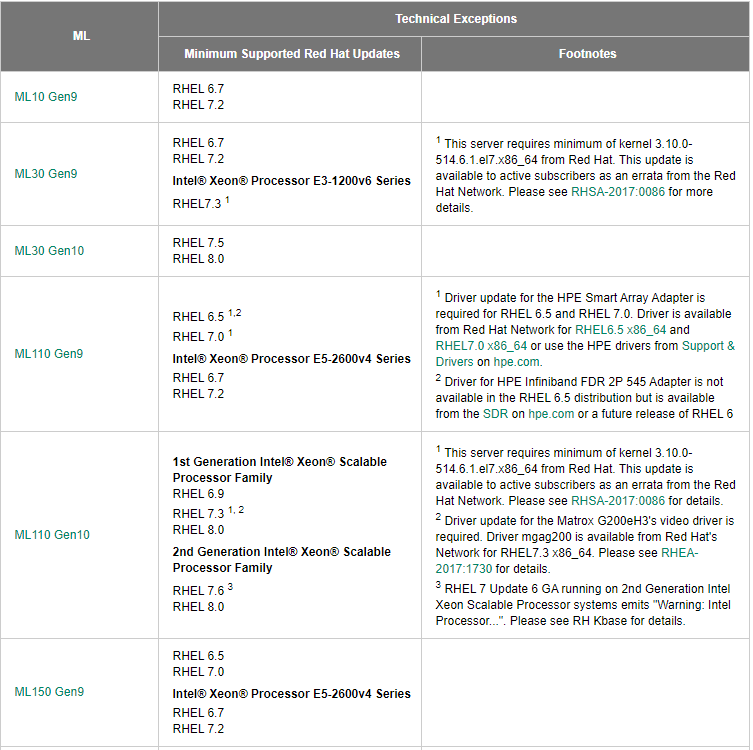Follow the RHEL6.5 x86_64 driver link

[620, 330]
